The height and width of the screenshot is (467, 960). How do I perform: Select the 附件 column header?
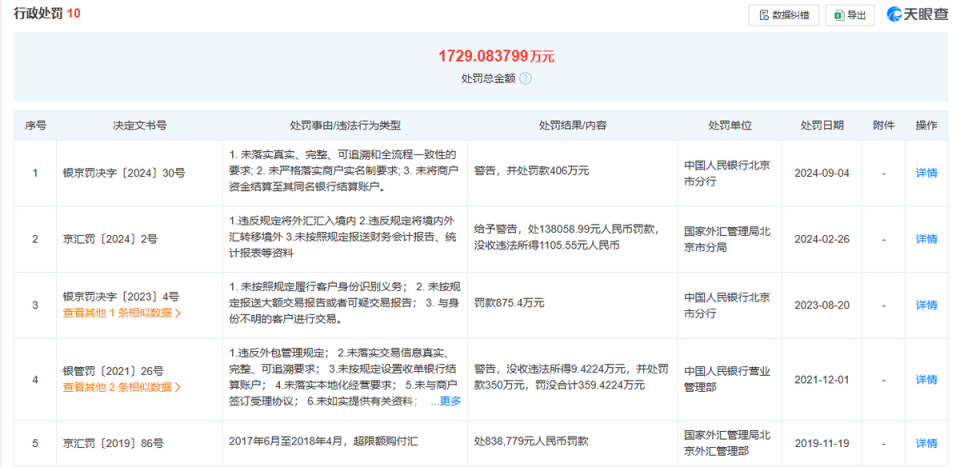pos(883,125)
